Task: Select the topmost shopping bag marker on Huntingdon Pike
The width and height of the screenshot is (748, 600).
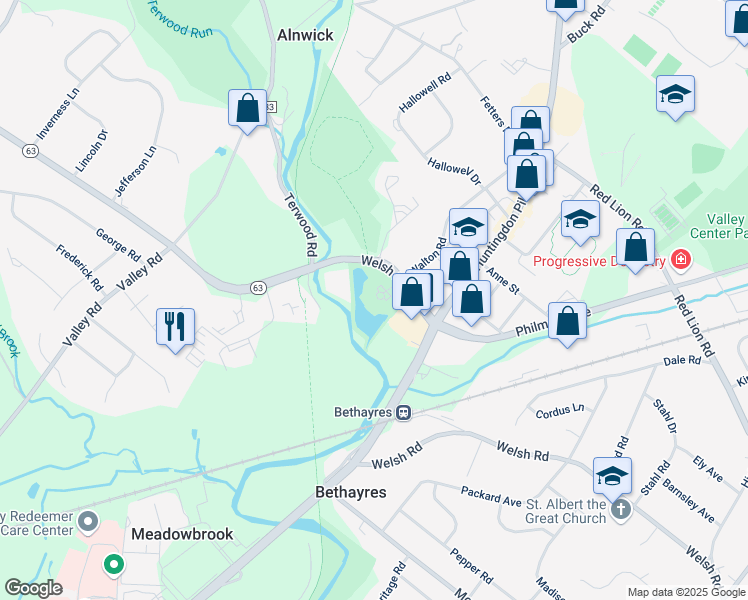Action: click(x=530, y=125)
